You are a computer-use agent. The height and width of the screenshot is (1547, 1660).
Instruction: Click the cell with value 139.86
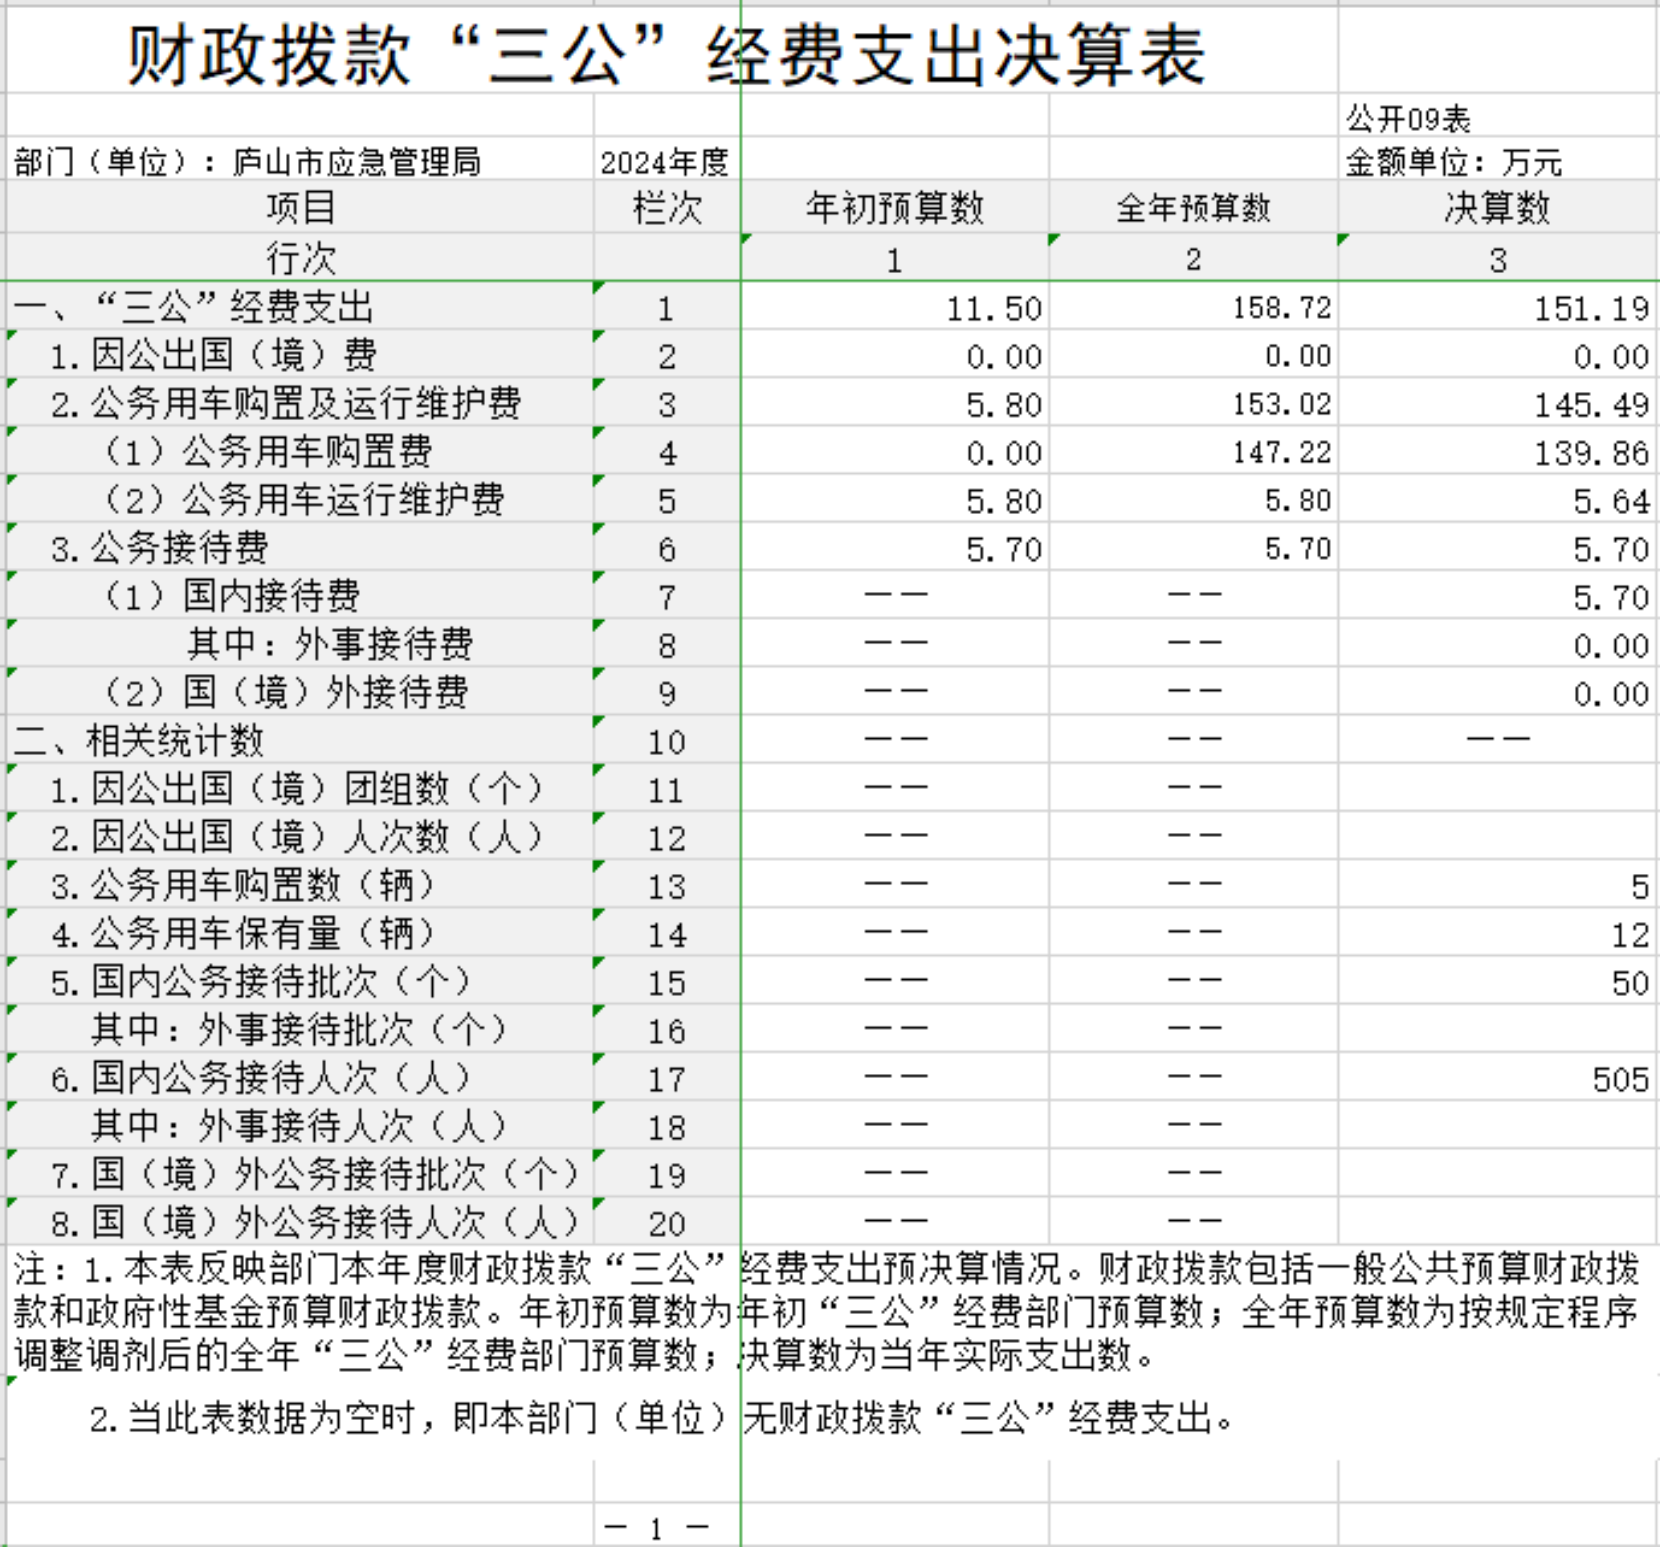pyautogui.click(x=1591, y=452)
